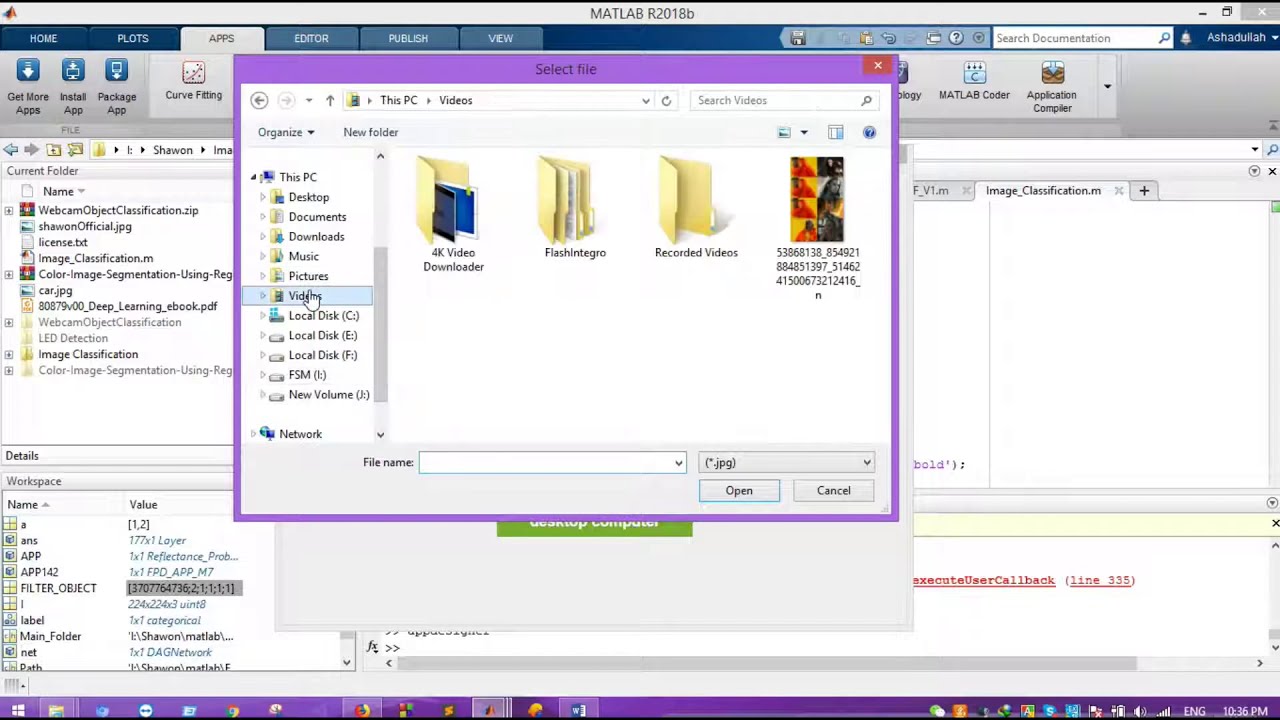The height and width of the screenshot is (720, 1280).
Task: Click the Cancel button in dialog
Action: (x=834, y=490)
